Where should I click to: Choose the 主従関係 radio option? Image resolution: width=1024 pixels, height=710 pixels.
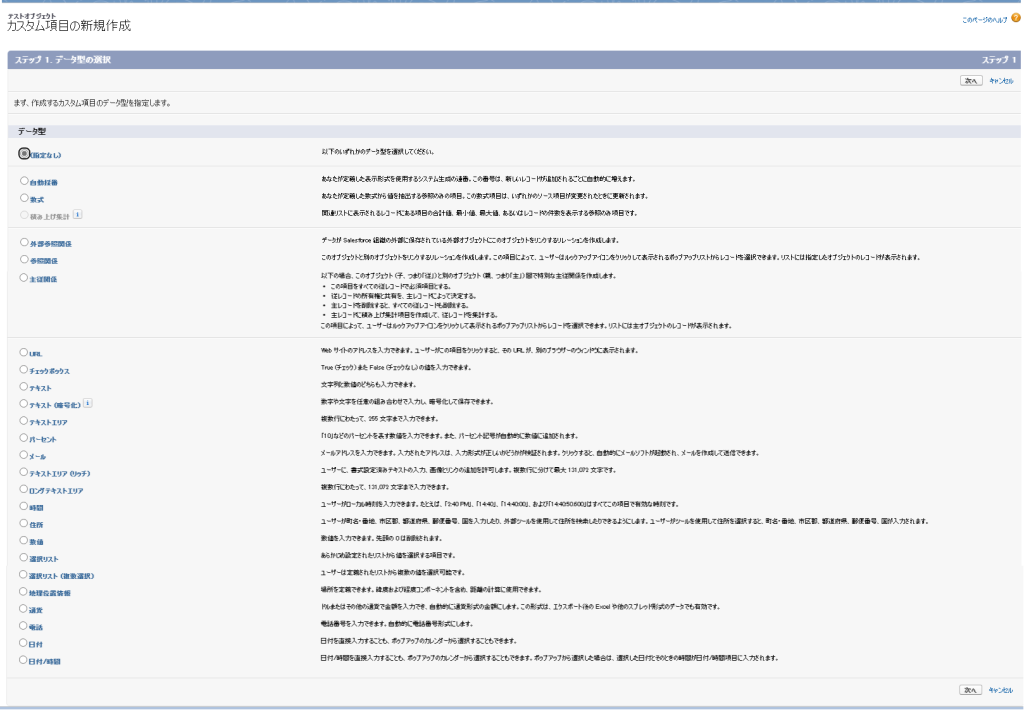24,277
